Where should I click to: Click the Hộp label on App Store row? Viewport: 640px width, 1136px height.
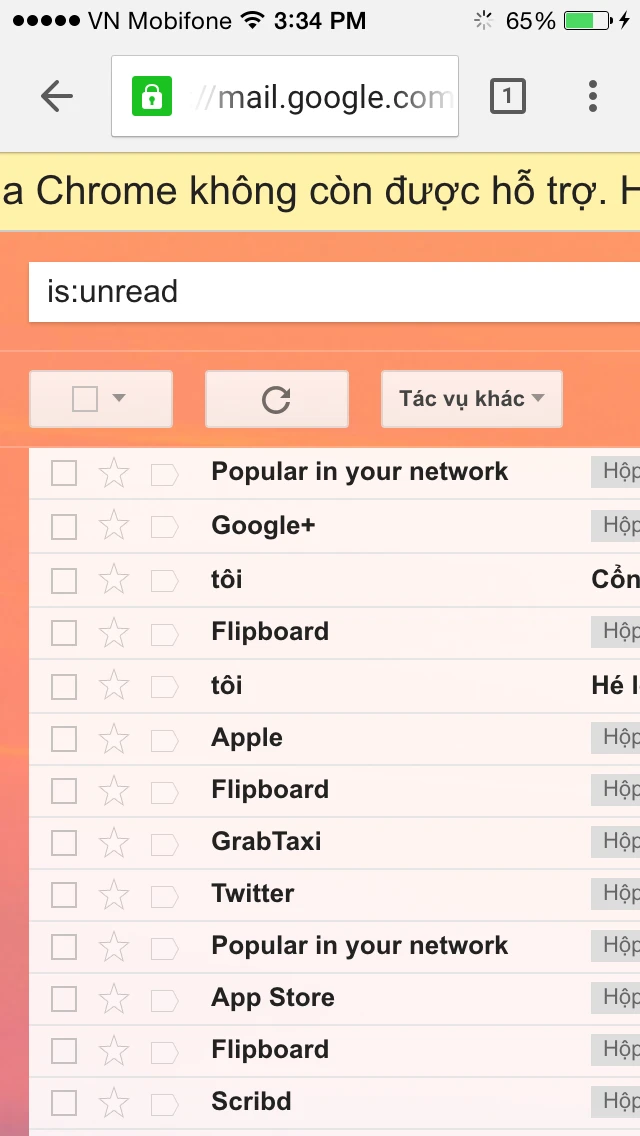click(615, 998)
